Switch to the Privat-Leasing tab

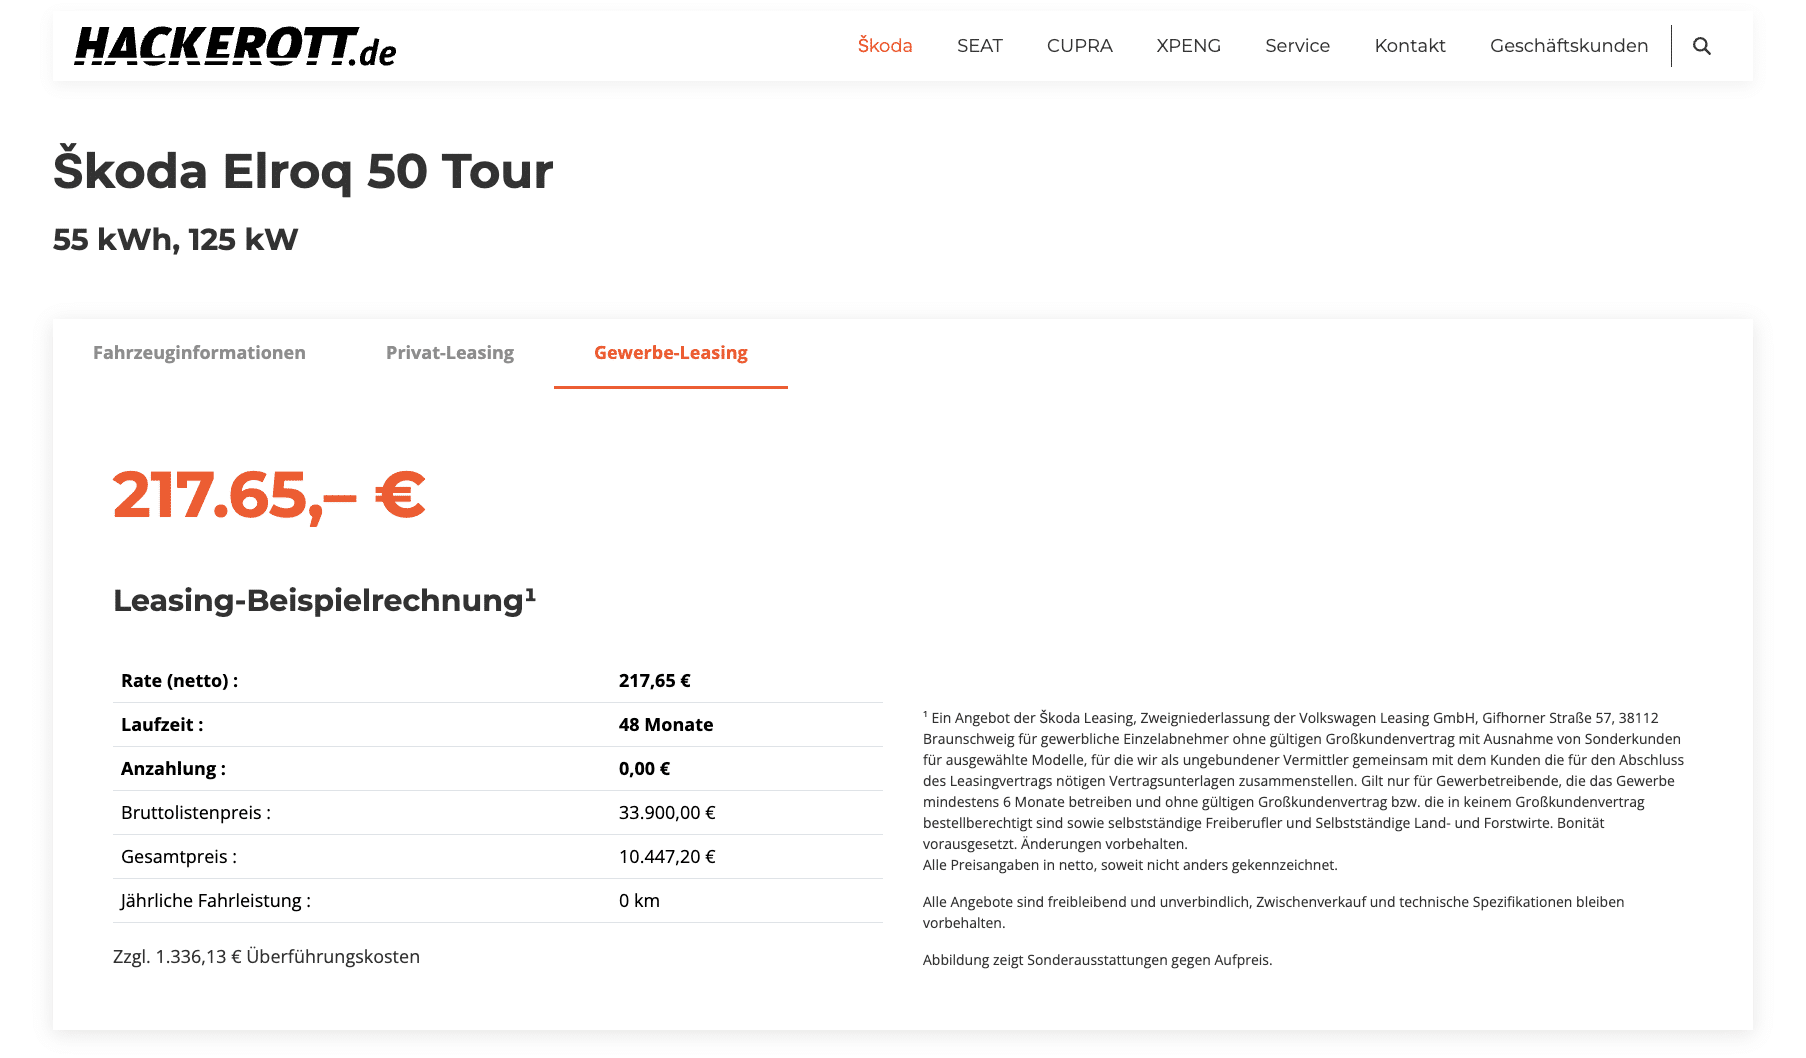450,353
